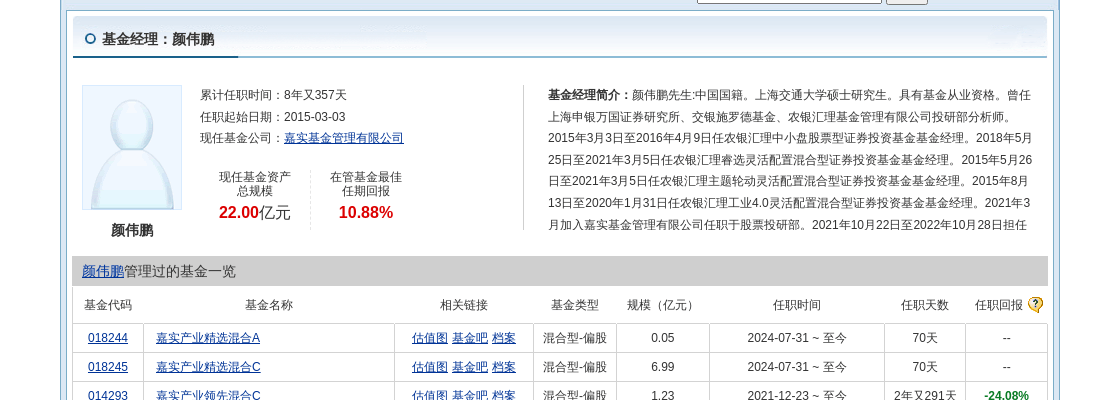Click the 基金经理简介 label

[589, 95]
